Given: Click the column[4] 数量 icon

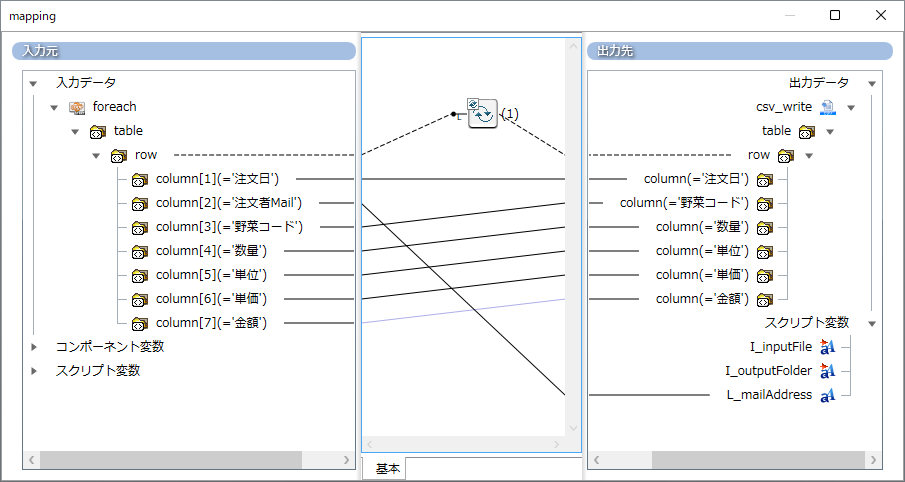Looking at the screenshot, I should pyautogui.click(x=140, y=252).
